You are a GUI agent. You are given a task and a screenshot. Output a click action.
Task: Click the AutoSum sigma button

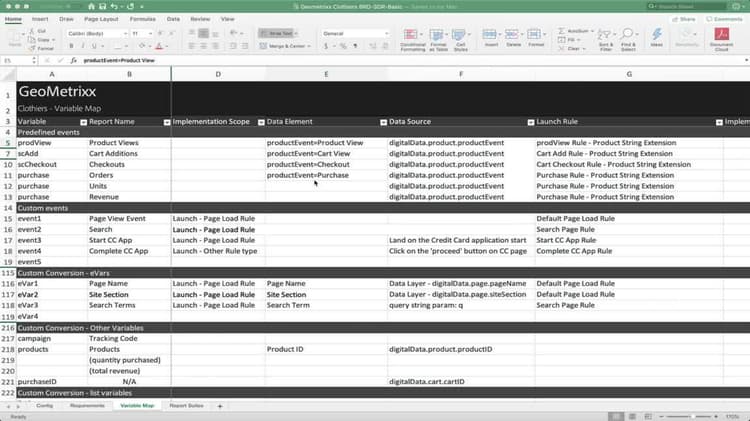(x=574, y=31)
